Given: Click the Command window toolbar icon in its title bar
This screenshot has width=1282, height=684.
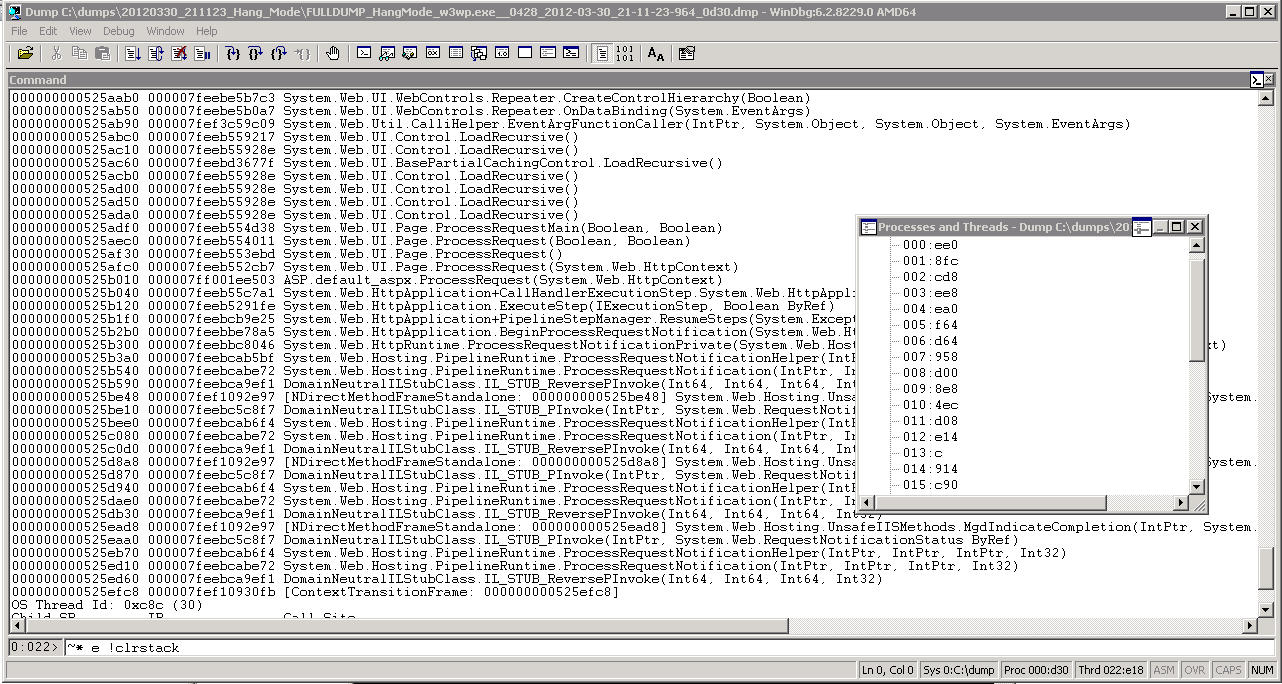Looking at the screenshot, I should pos(1256,80).
